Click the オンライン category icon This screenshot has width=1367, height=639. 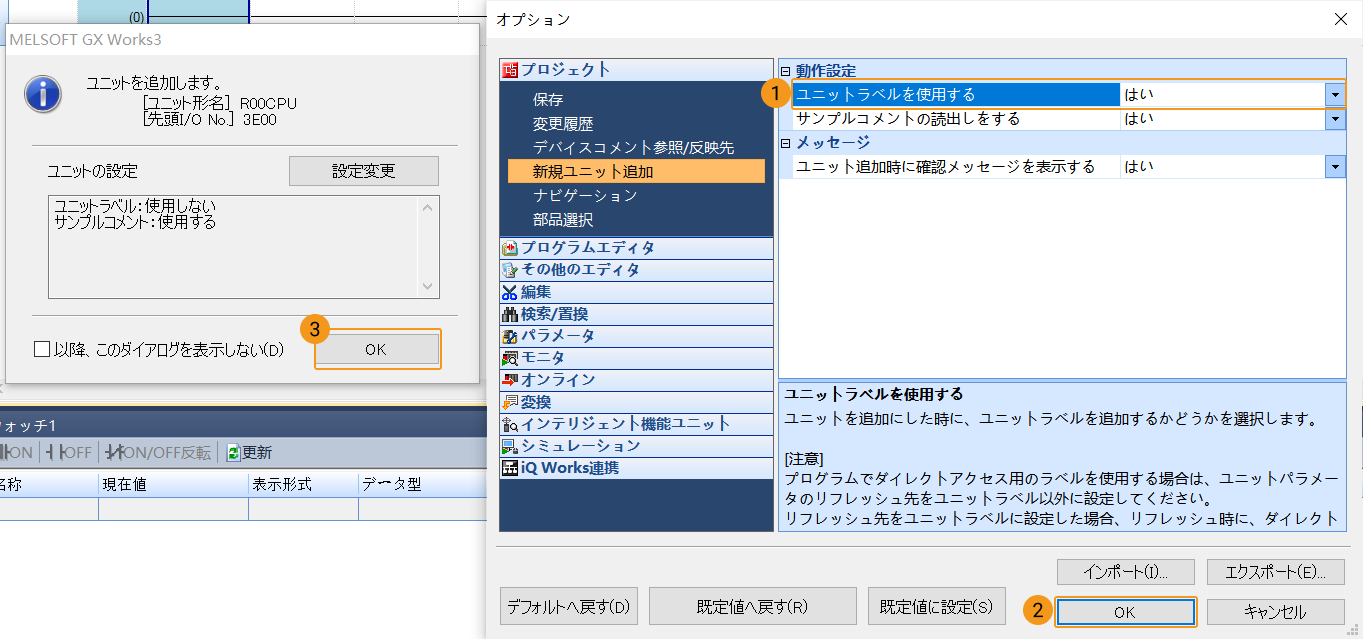[x=510, y=380]
